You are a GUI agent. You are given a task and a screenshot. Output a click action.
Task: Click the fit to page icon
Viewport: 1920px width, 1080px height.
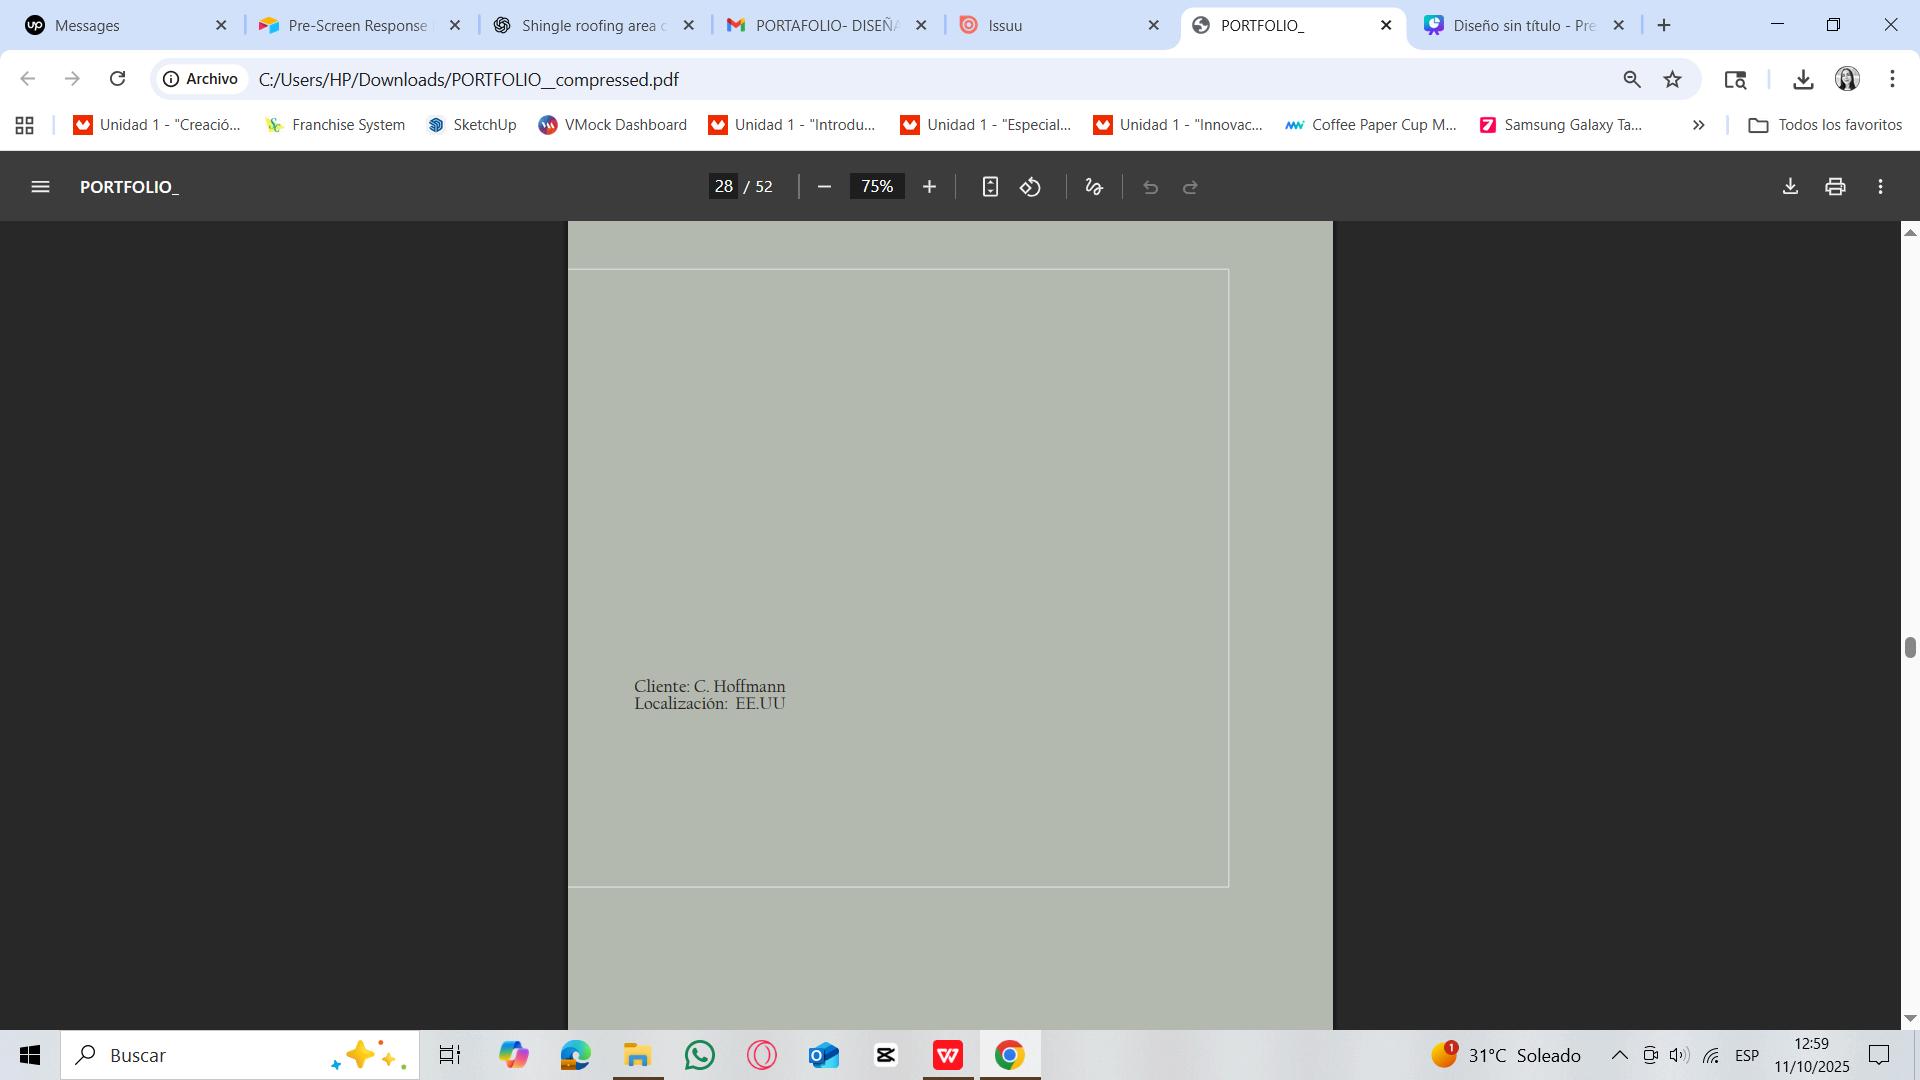(x=990, y=187)
